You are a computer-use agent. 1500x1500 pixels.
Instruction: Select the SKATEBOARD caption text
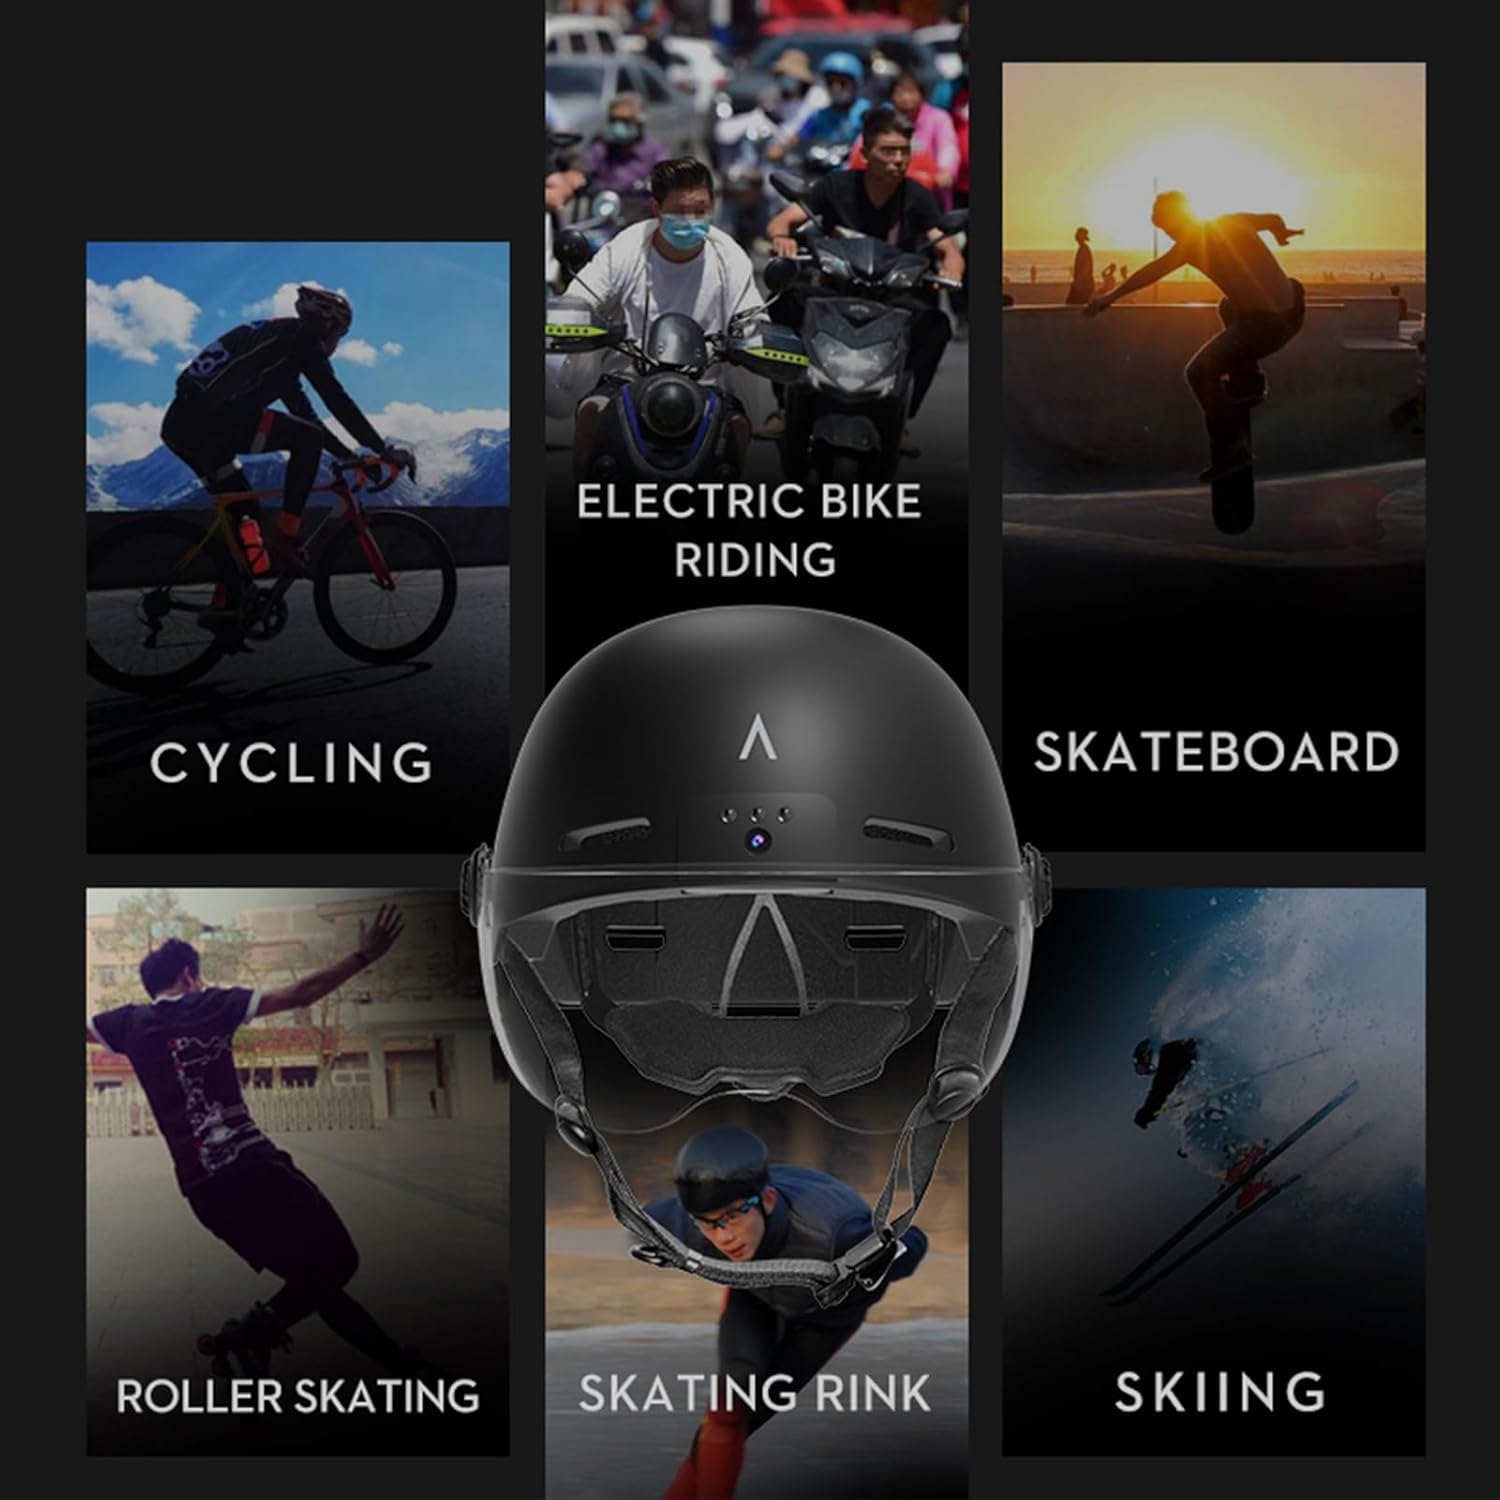click(x=1215, y=752)
